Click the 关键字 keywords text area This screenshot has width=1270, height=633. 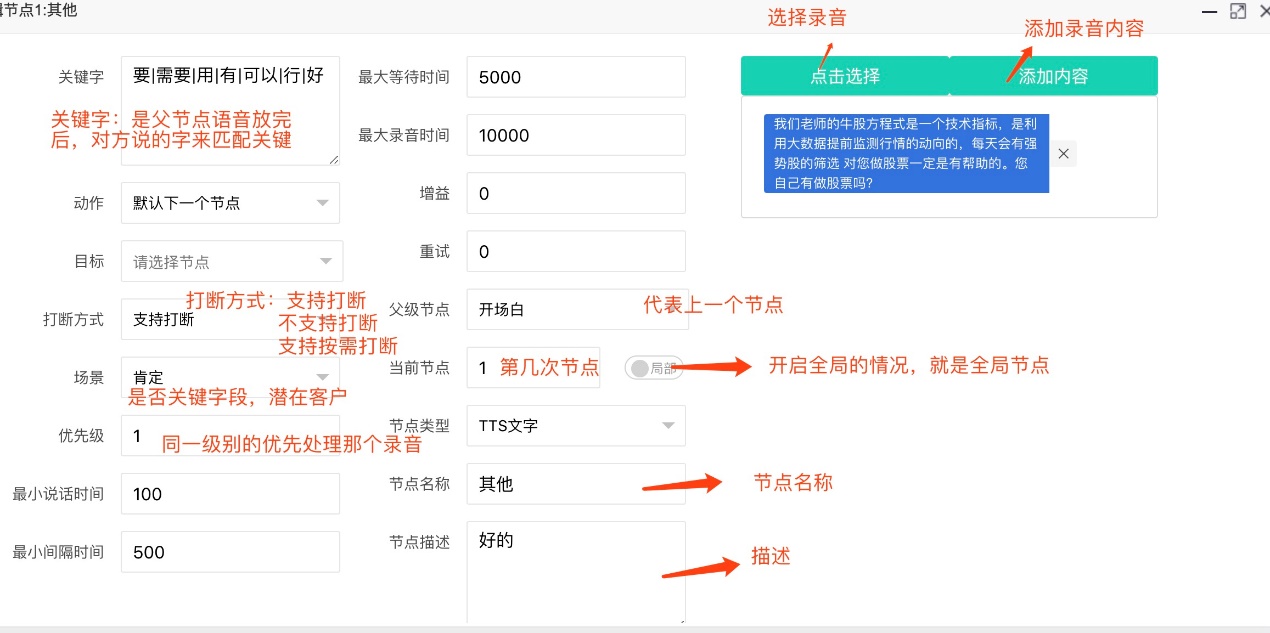pyautogui.click(x=230, y=110)
